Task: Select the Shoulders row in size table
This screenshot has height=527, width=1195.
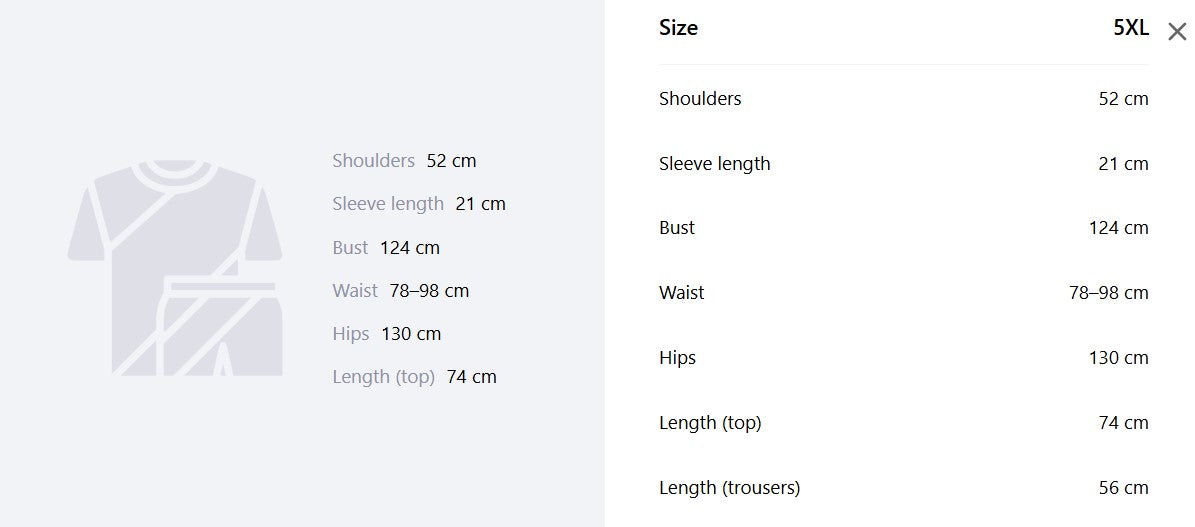Action: coord(904,98)
